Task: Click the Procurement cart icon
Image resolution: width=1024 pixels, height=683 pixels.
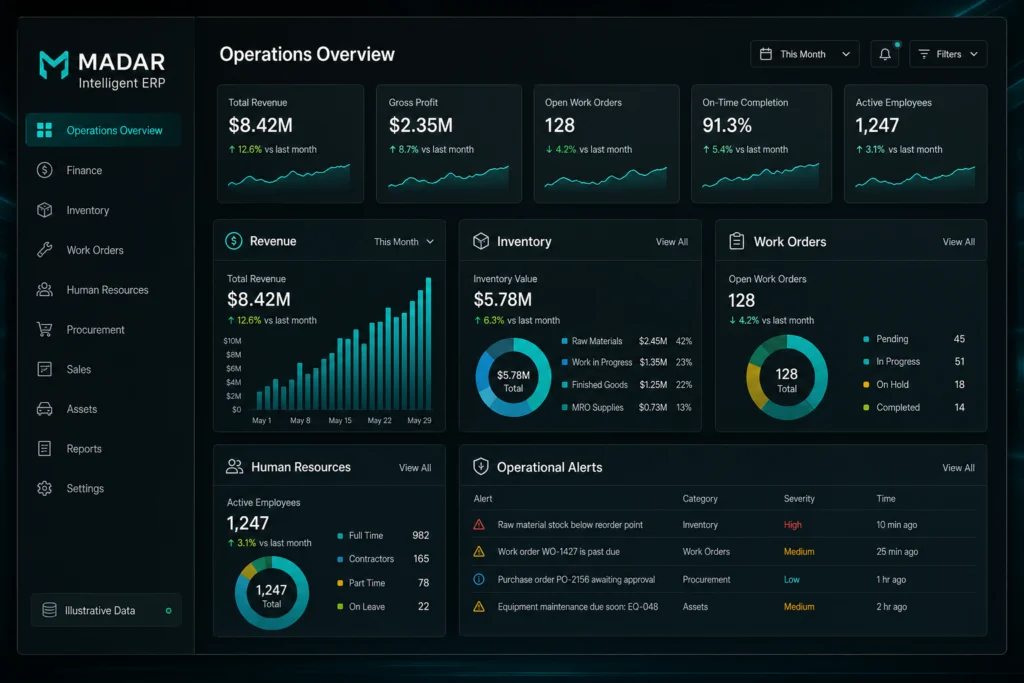Action: click(44, 330)
